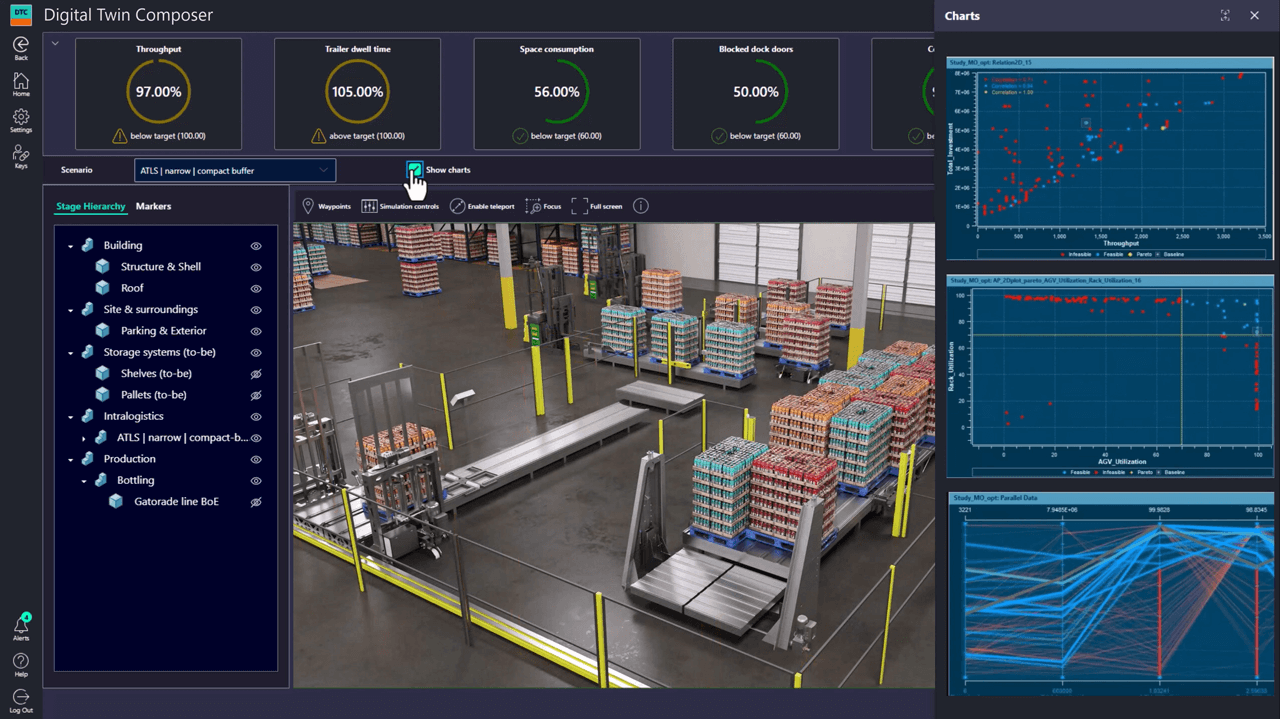Click Log Out at the bottom sidebar
The height and width of the screenshot is (719, 1280).
point(20,697)
